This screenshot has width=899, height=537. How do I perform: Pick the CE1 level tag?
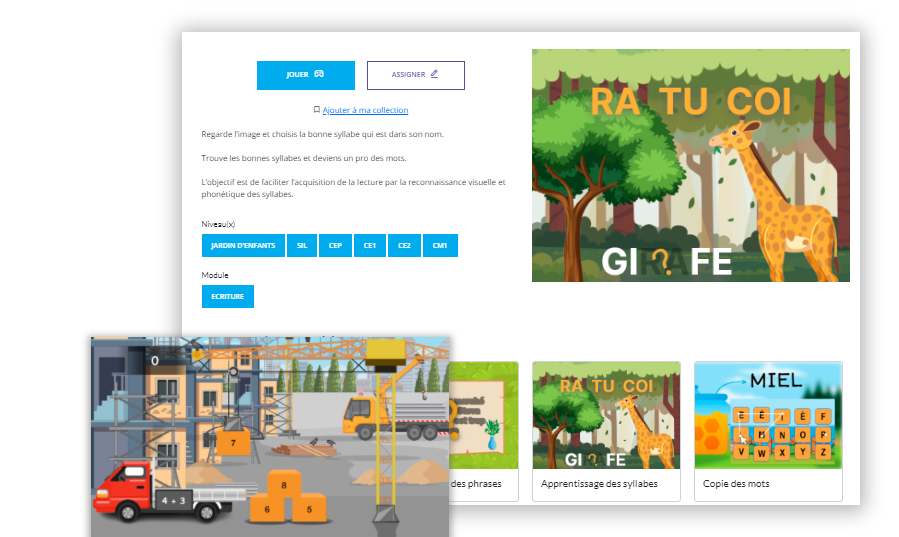click(x=369, y=246)
